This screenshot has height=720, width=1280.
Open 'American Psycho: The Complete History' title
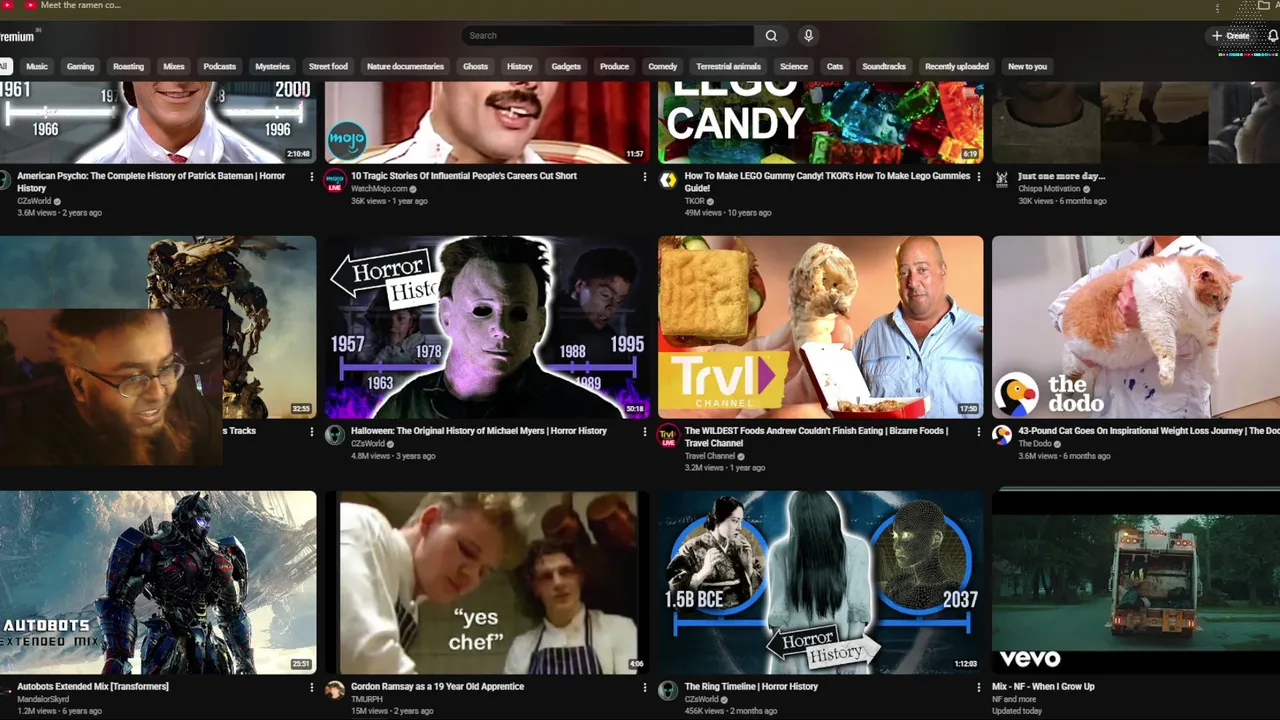tap(151, 182)
